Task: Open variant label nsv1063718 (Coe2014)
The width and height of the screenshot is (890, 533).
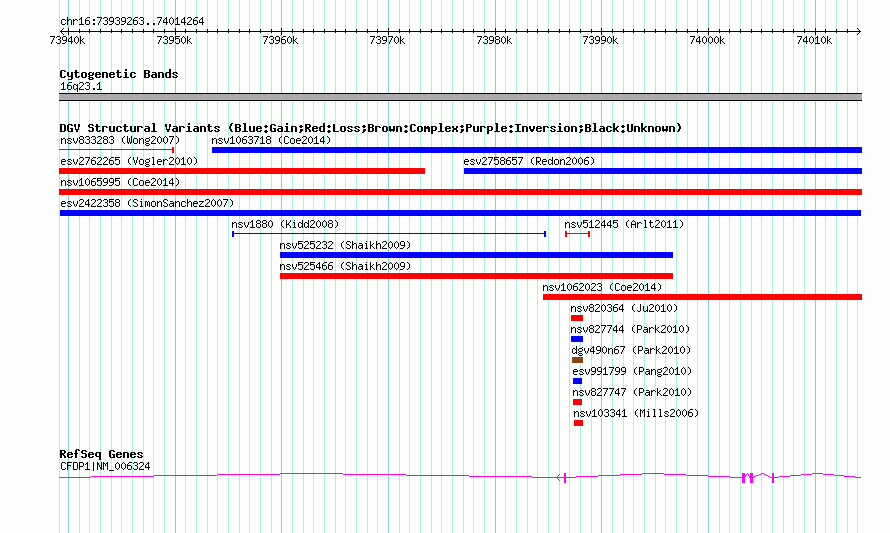Action: [x=271, y=140]
